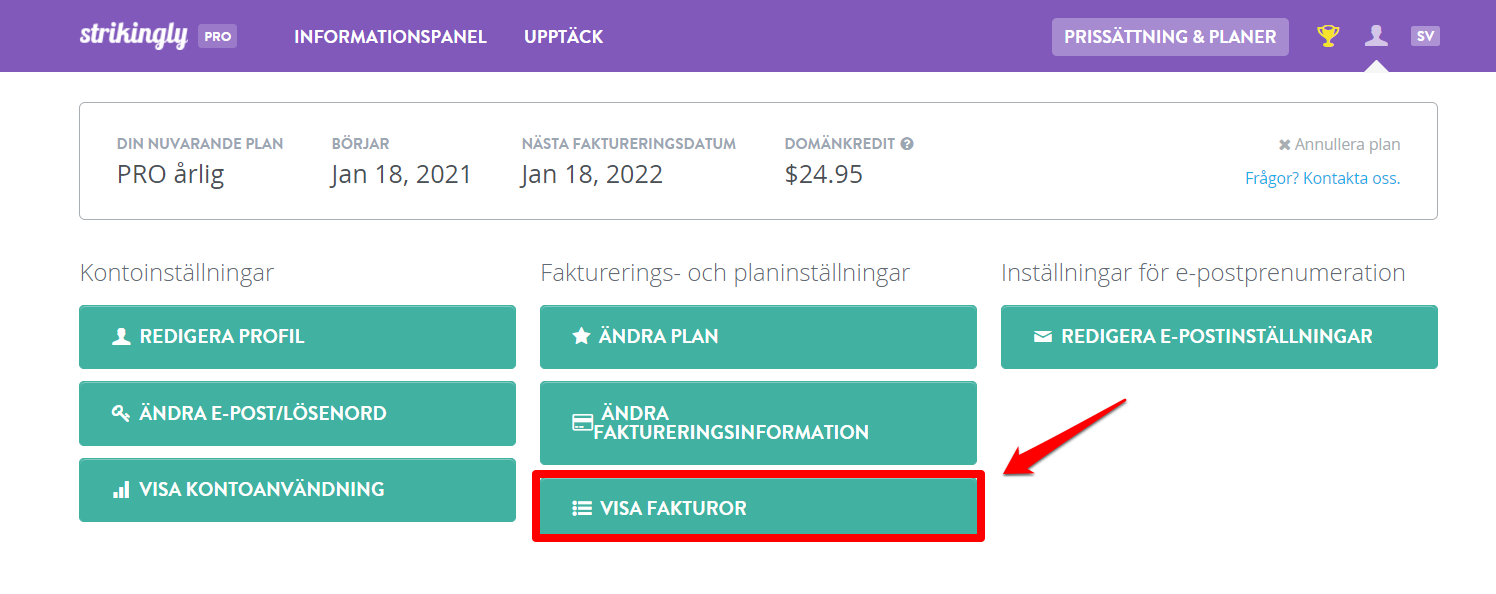Image resolution: width=1496 pixels, height=594 pixels.
Task: Follow the Frågor? Kontakta oss link
Action: [1322, 179]
